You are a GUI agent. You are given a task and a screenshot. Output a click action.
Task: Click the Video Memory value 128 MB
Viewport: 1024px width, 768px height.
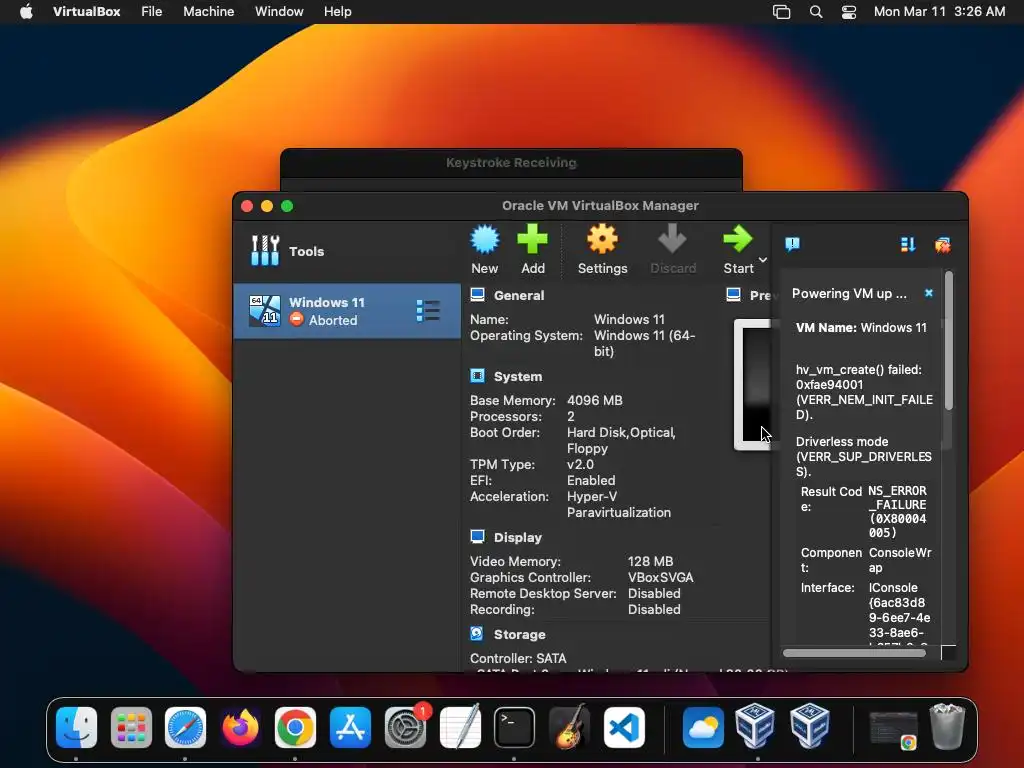650,561
